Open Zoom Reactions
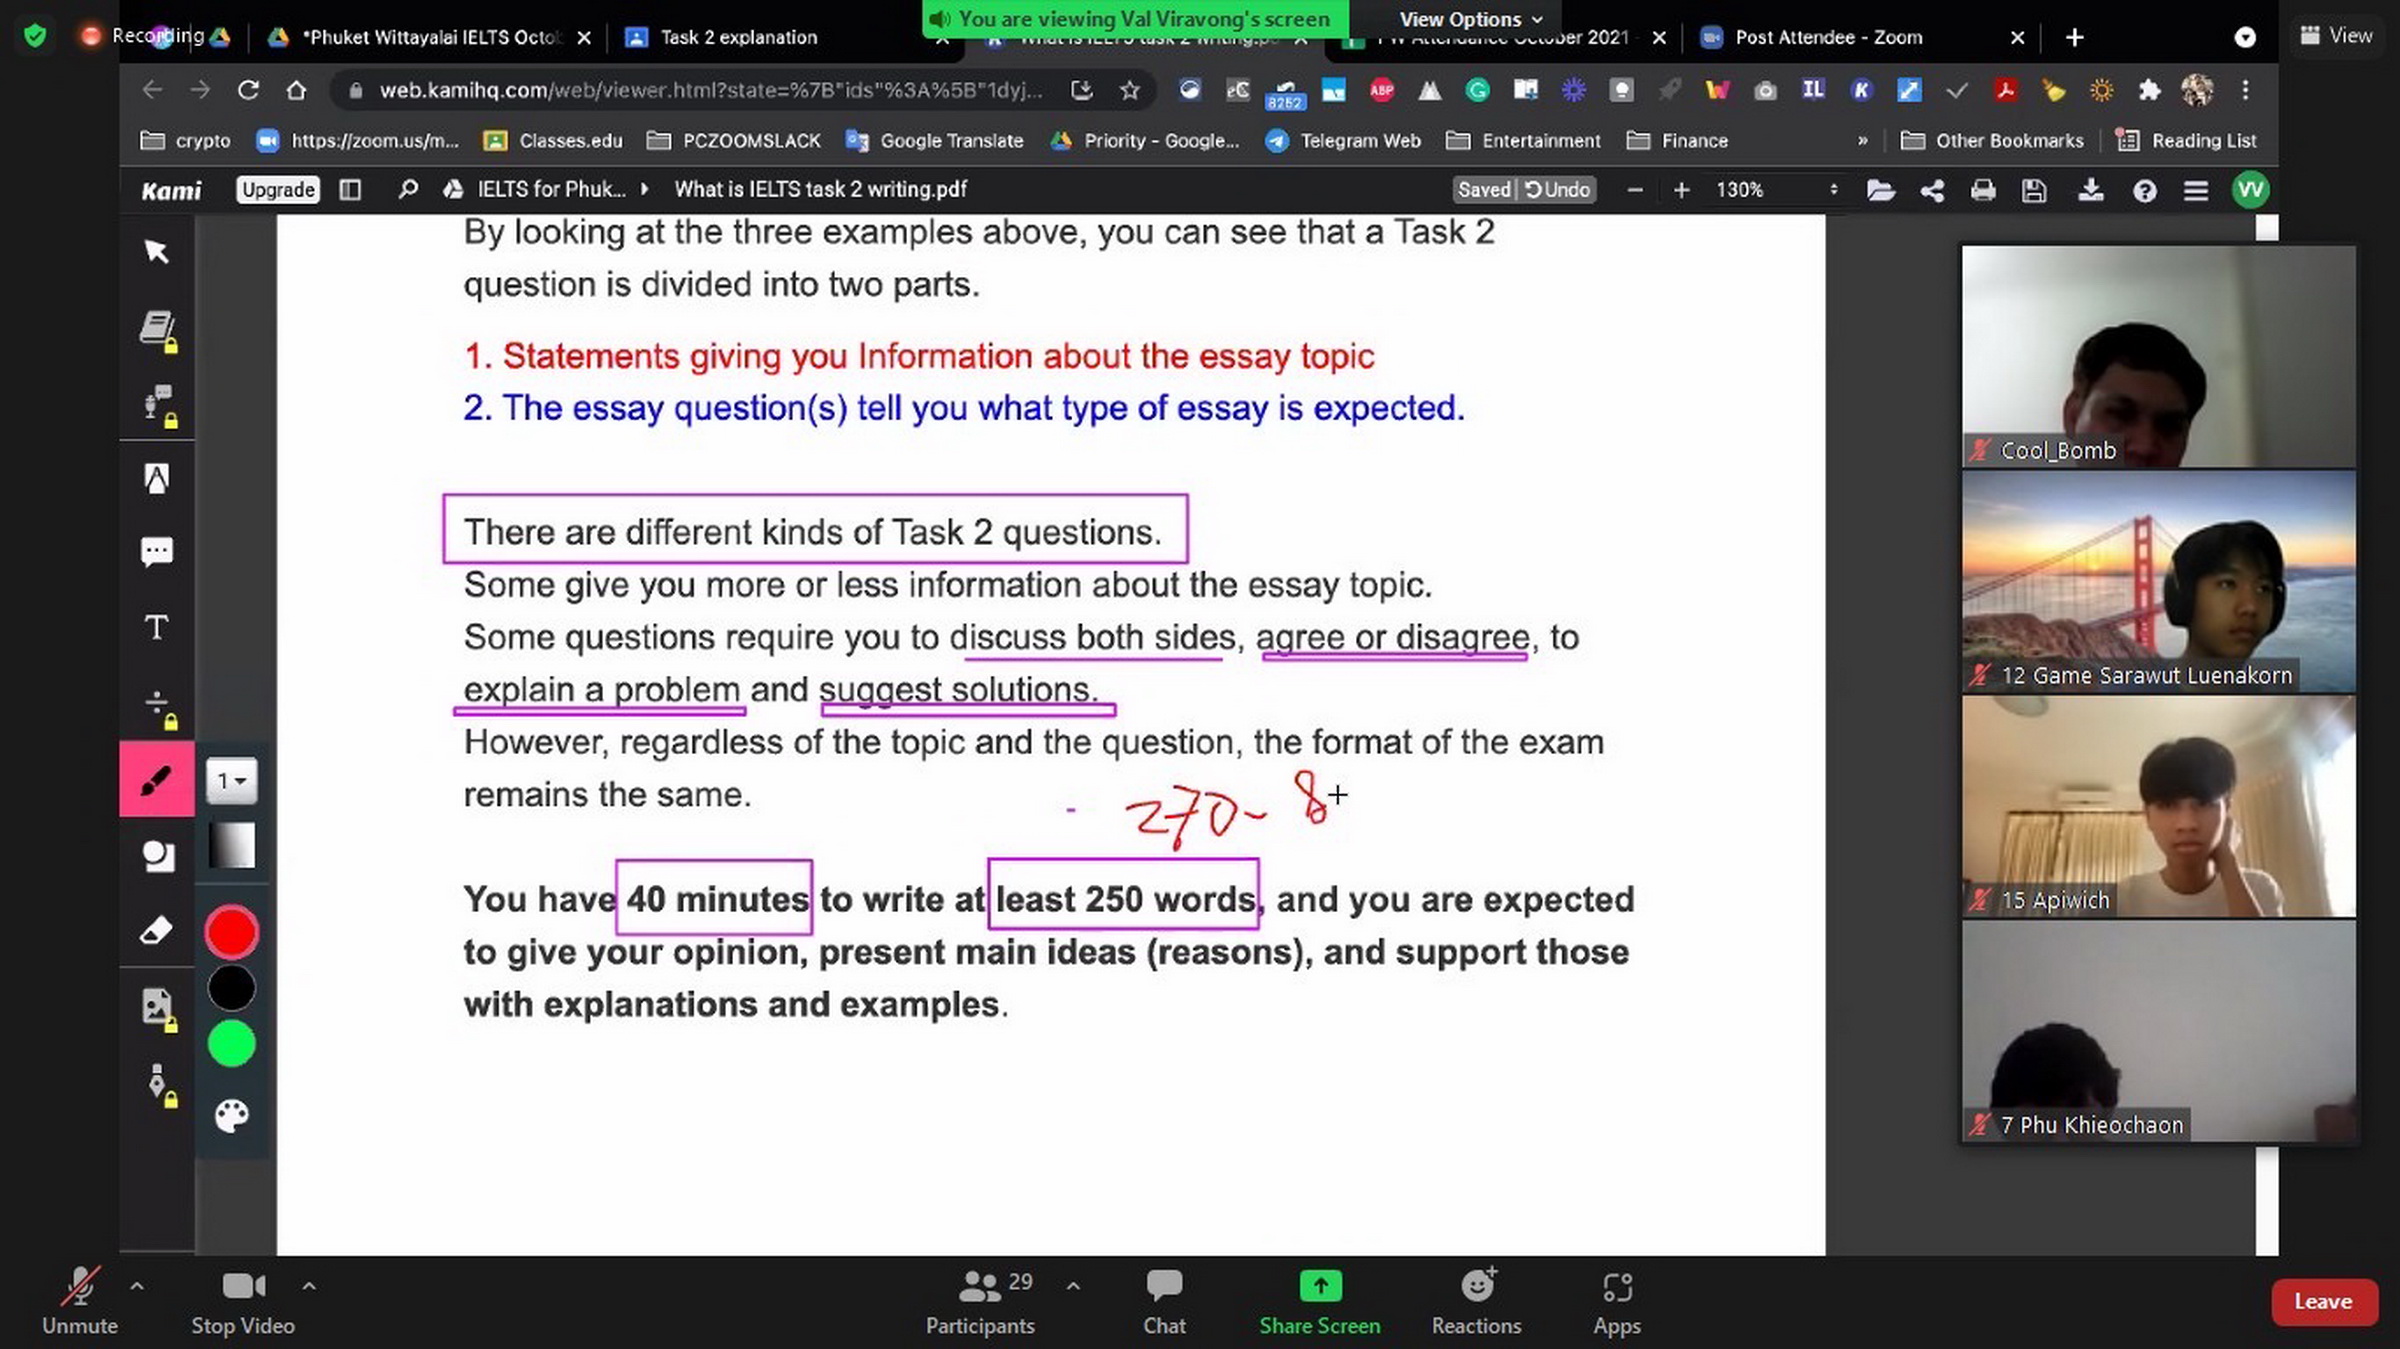The image size is (2400, 1349). pos(1476,1300)
